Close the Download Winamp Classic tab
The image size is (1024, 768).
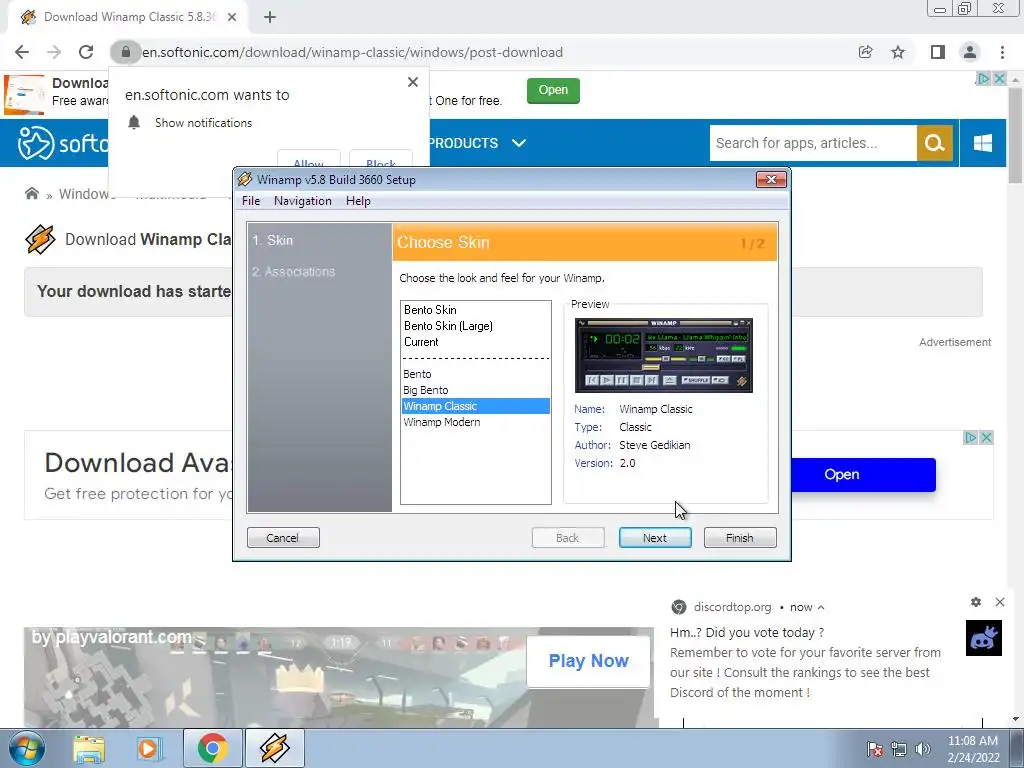click(x=232, y=17)
